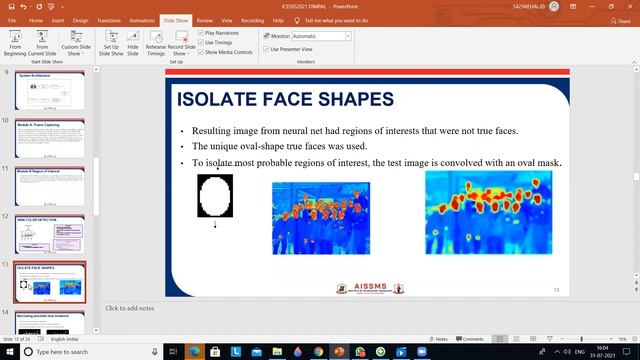Image resolution: width=640 pixels, height=360 pixels.
Task: Open the language ENG indicator
Action: 580,351
